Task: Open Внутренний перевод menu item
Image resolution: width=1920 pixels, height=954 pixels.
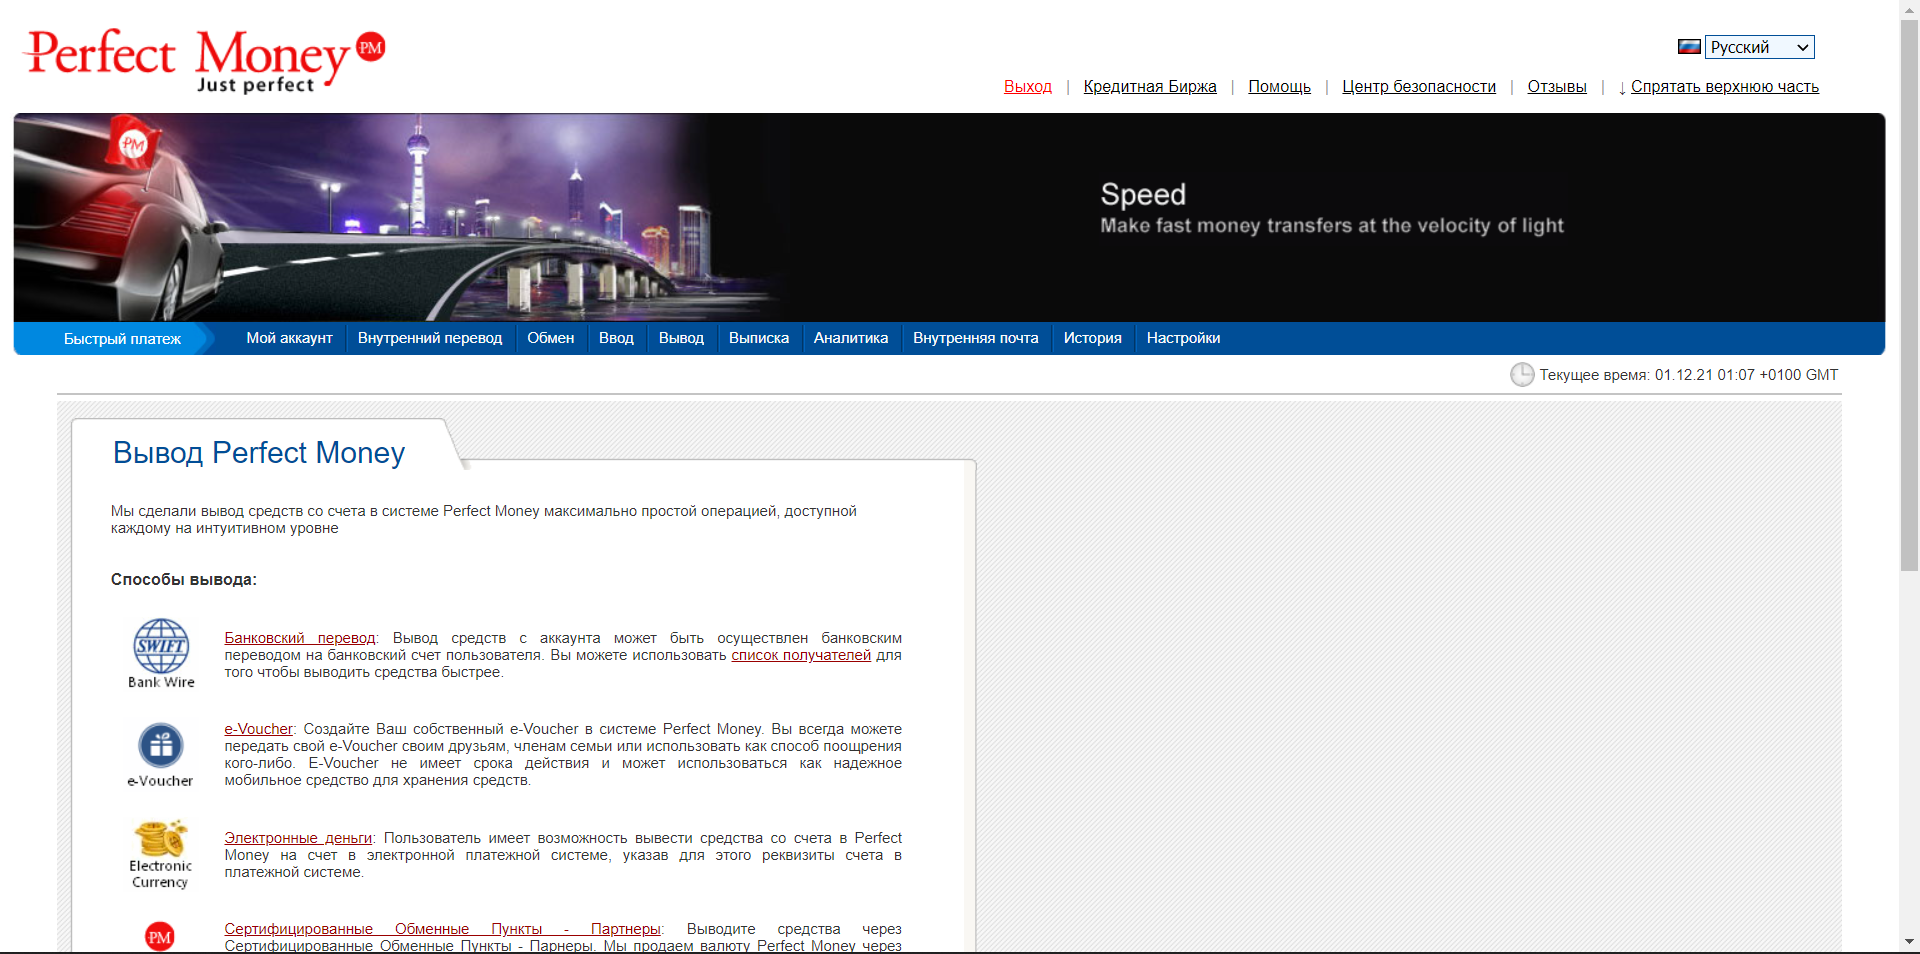Action: coord(430,338)
